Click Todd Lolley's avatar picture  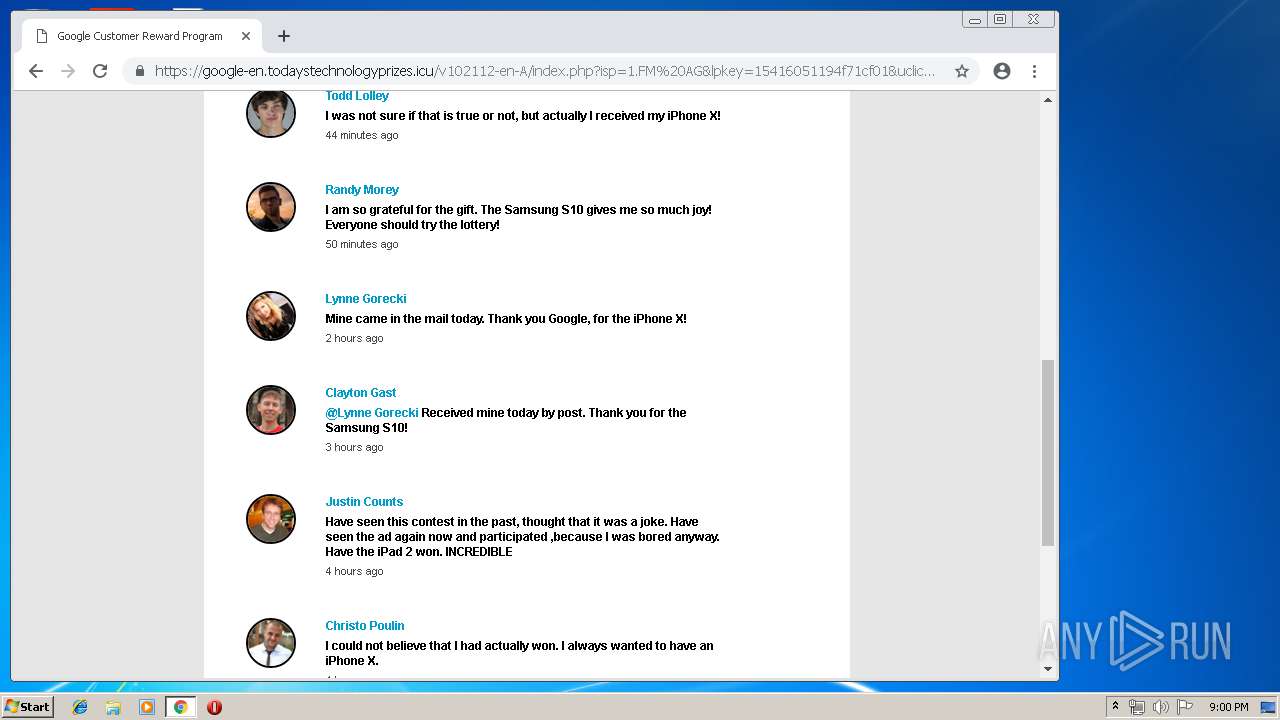(x=271, y=113)
